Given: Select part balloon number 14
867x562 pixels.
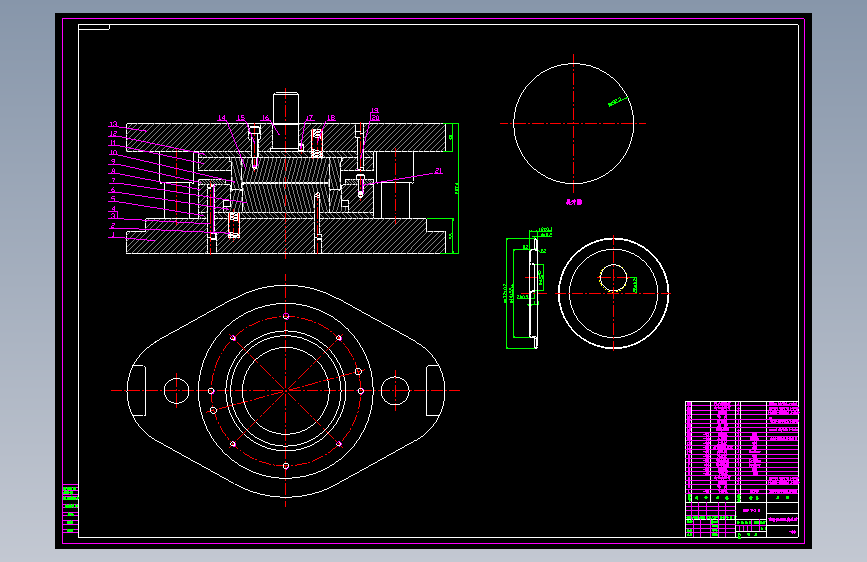Looking at the screenshot, I should [222, 118].
